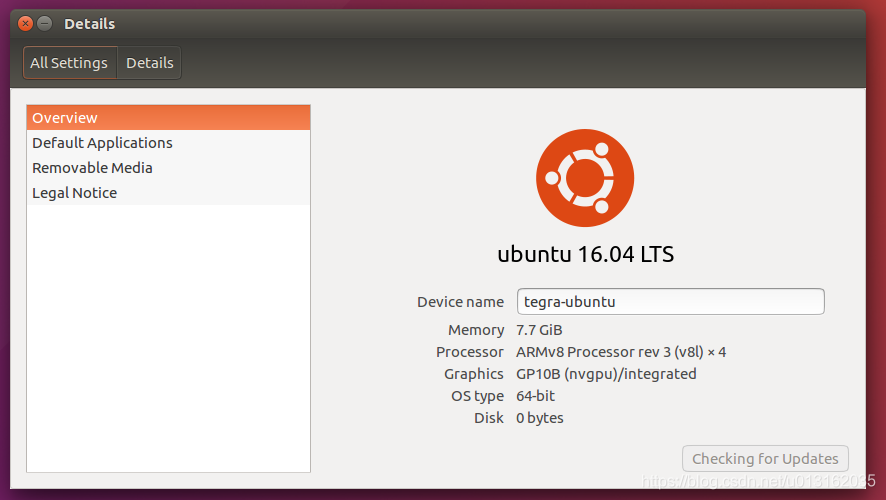Click the Device name input field
Viewport: 886px width, 500px height.
[x=671, y=302]
